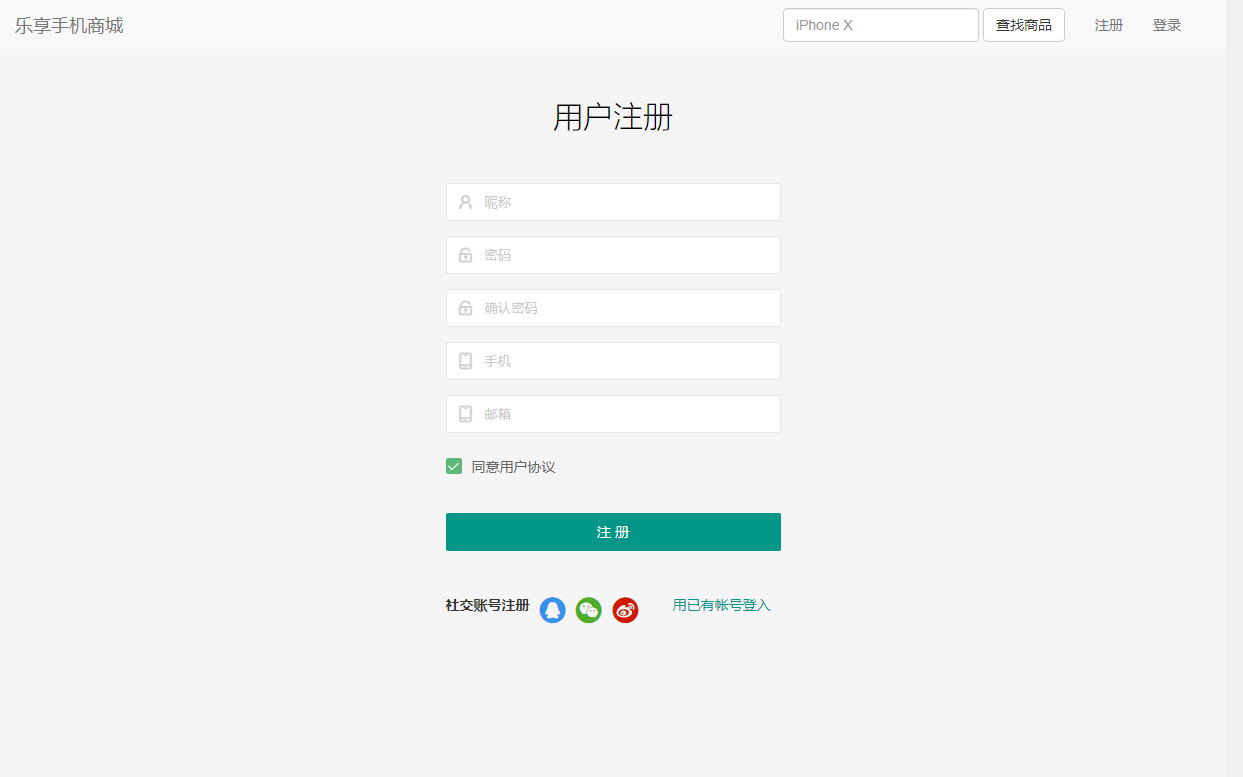Click the Weibo social login icon
The width and height of the screenshot is (1243, 777).
click(x=625, y=610)
